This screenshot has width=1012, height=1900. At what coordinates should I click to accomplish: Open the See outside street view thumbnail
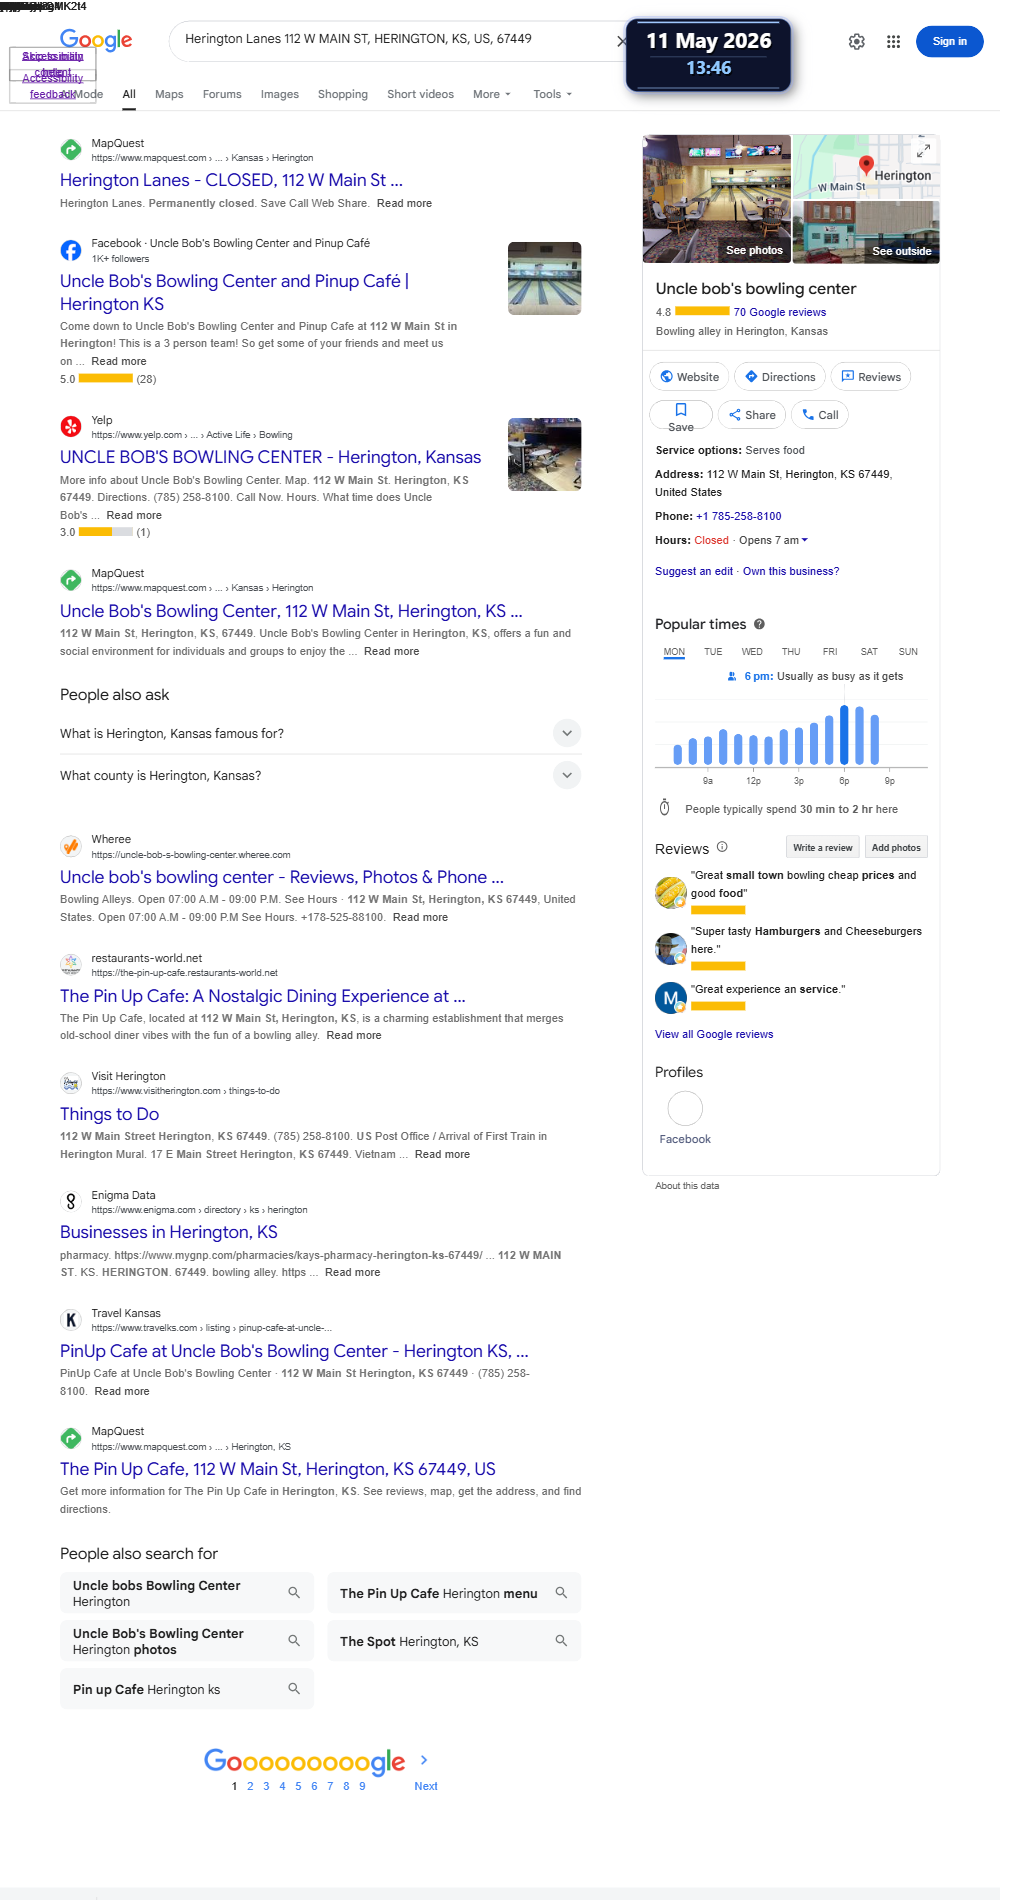tap(866, 232)
